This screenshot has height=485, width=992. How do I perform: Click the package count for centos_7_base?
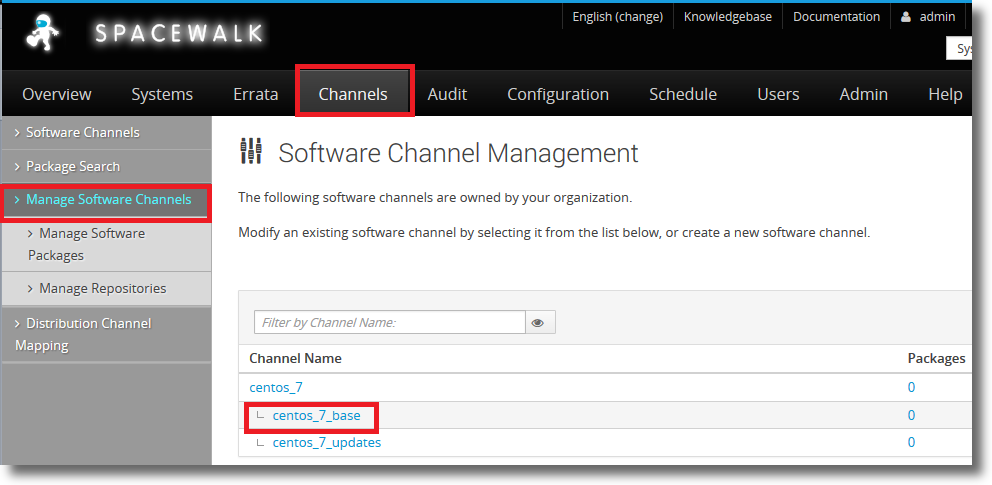(911, 415)
